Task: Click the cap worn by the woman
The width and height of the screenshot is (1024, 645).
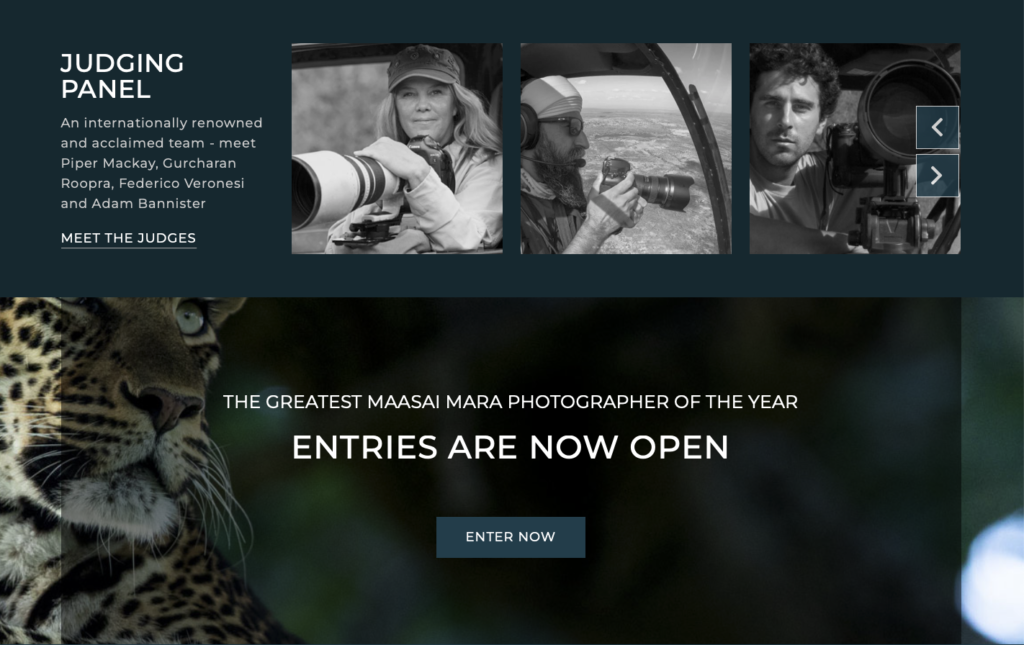Action: pyautogui.click(x=424, y=66)
